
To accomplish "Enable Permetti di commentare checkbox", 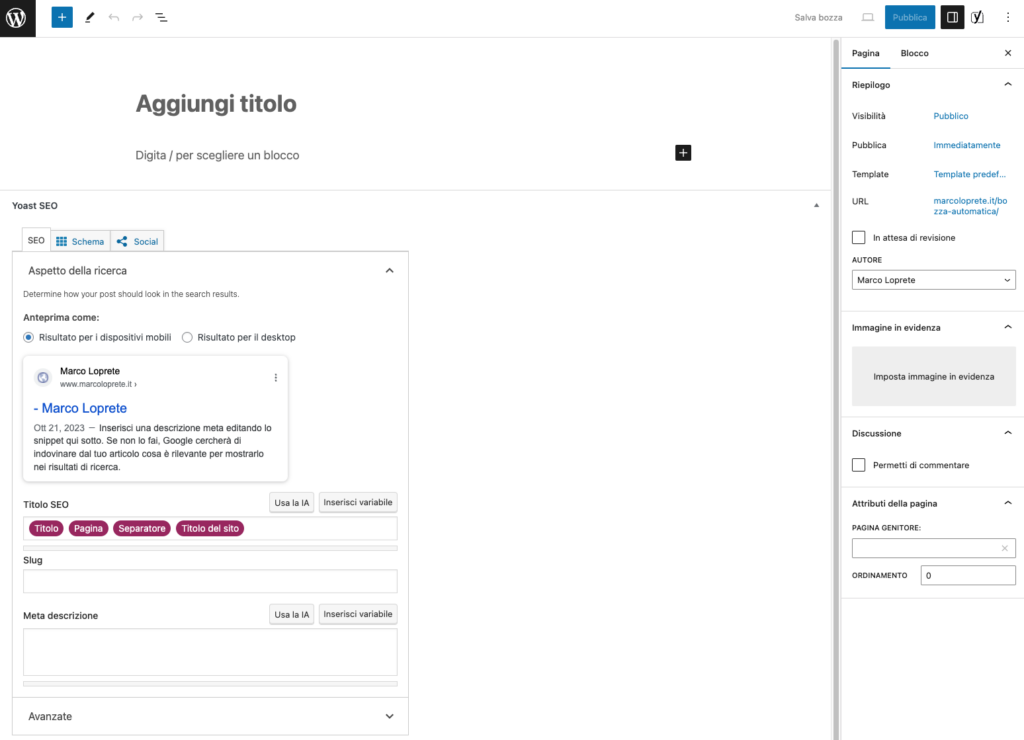I will pyautogui.click(x=859, y=464).
